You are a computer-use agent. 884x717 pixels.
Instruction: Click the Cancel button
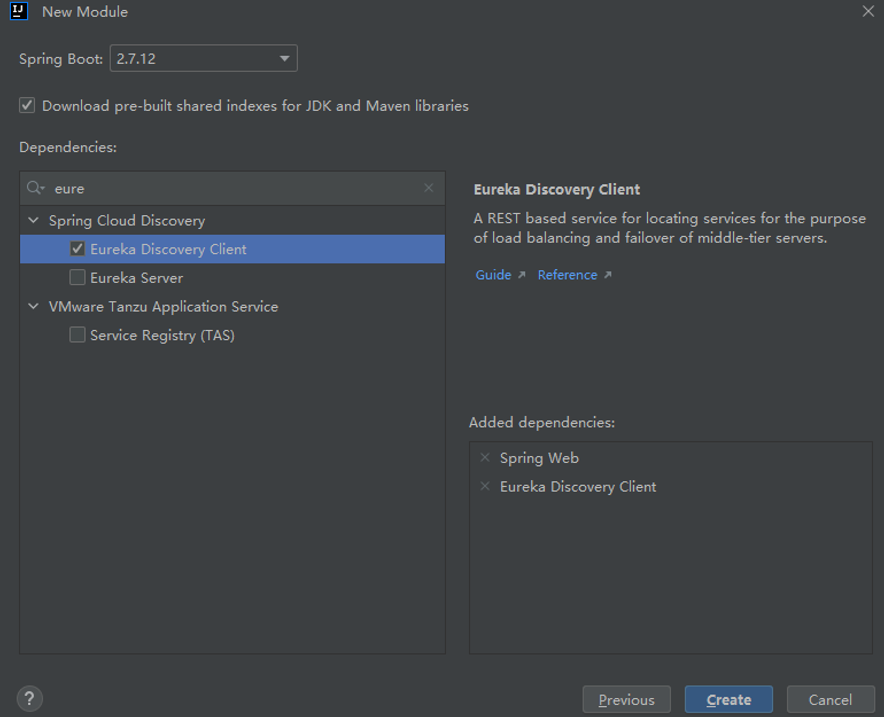coord(830,700)
